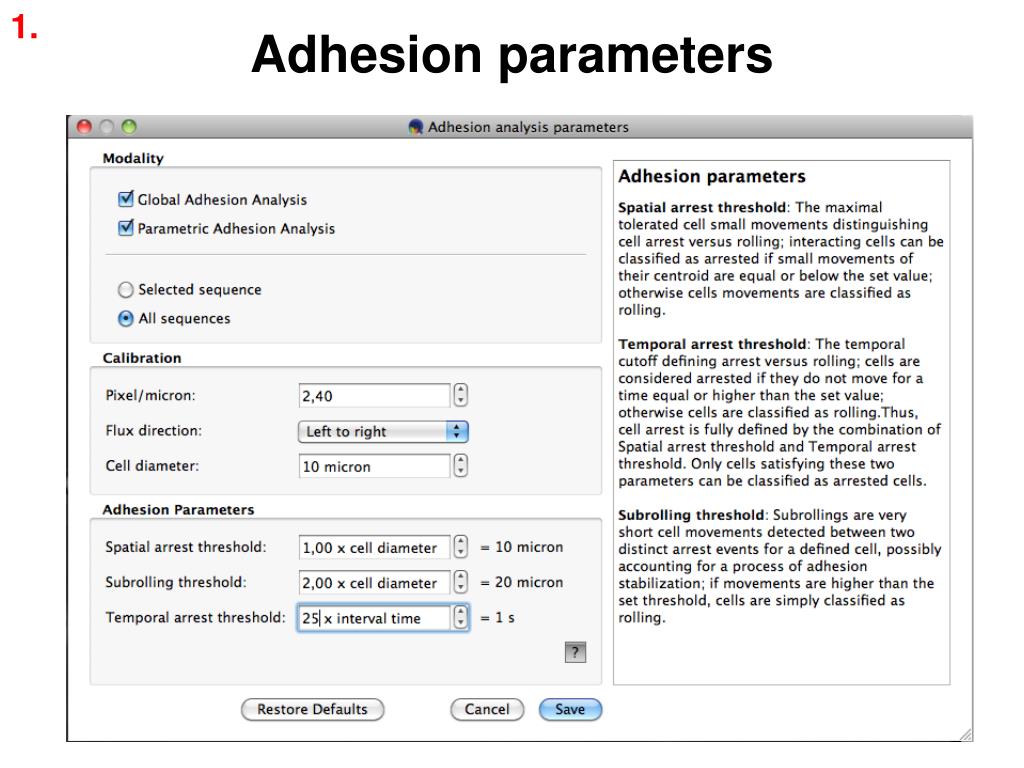Select the Selected sequence radio button
This screenshot has width=1024, height=768.
coord(125,289)
